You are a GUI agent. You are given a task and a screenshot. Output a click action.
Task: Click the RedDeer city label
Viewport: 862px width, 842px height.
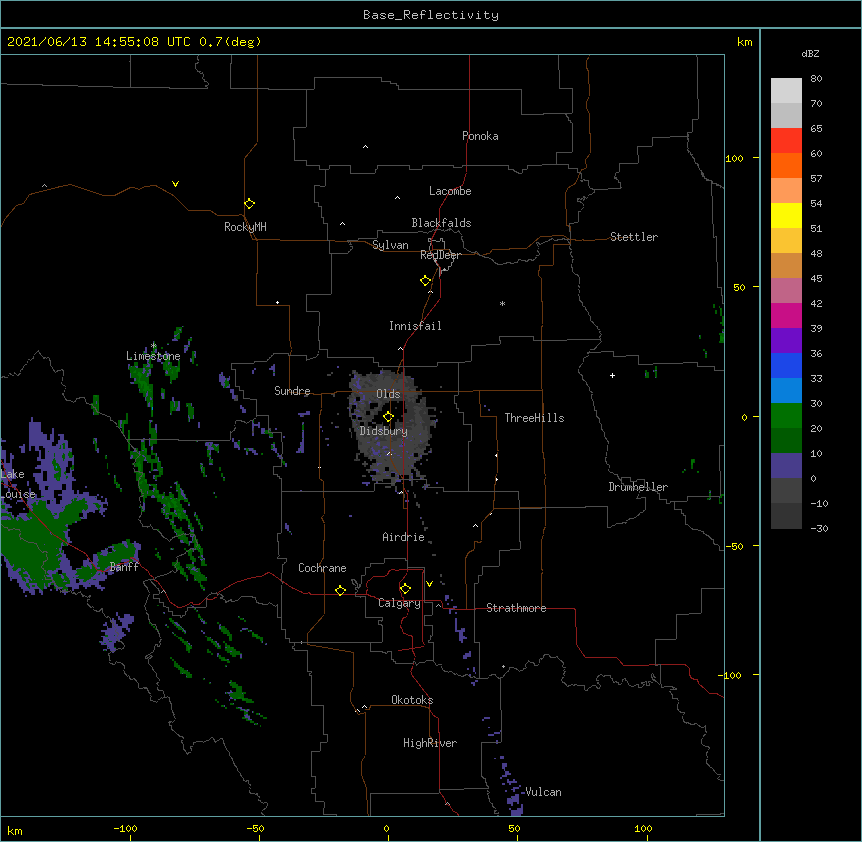440,255
